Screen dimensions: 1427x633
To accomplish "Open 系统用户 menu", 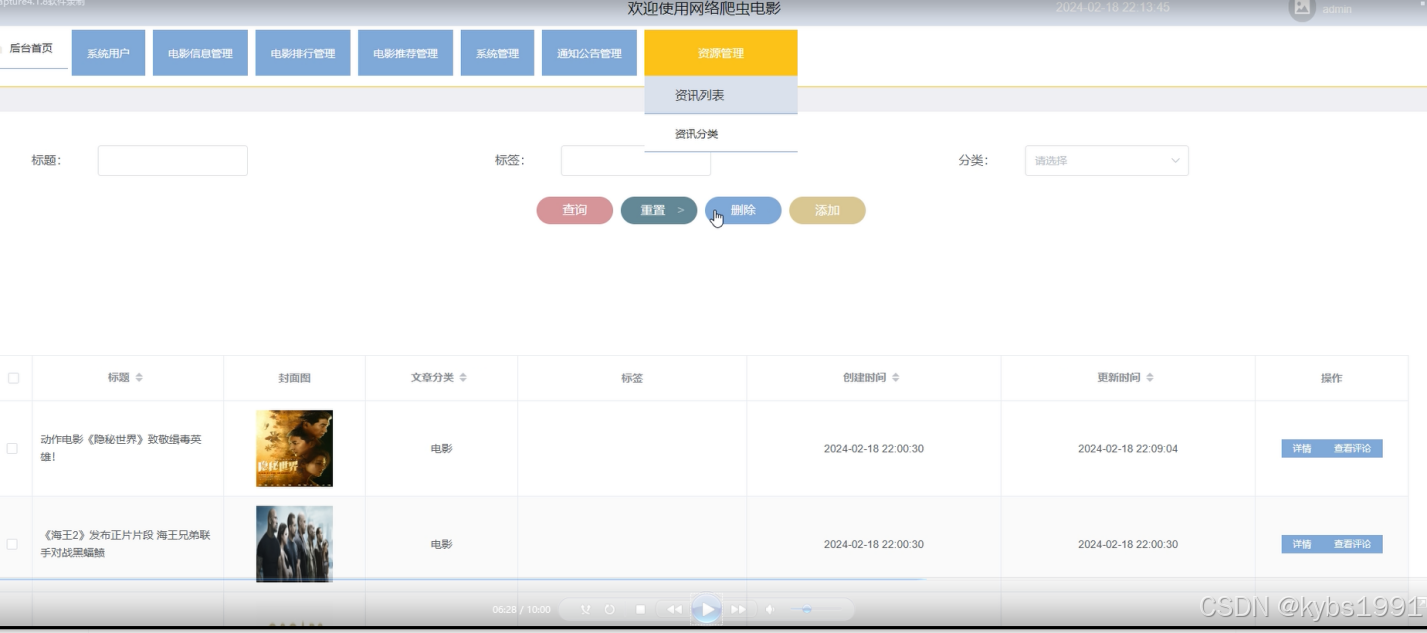I will [108, 53].
